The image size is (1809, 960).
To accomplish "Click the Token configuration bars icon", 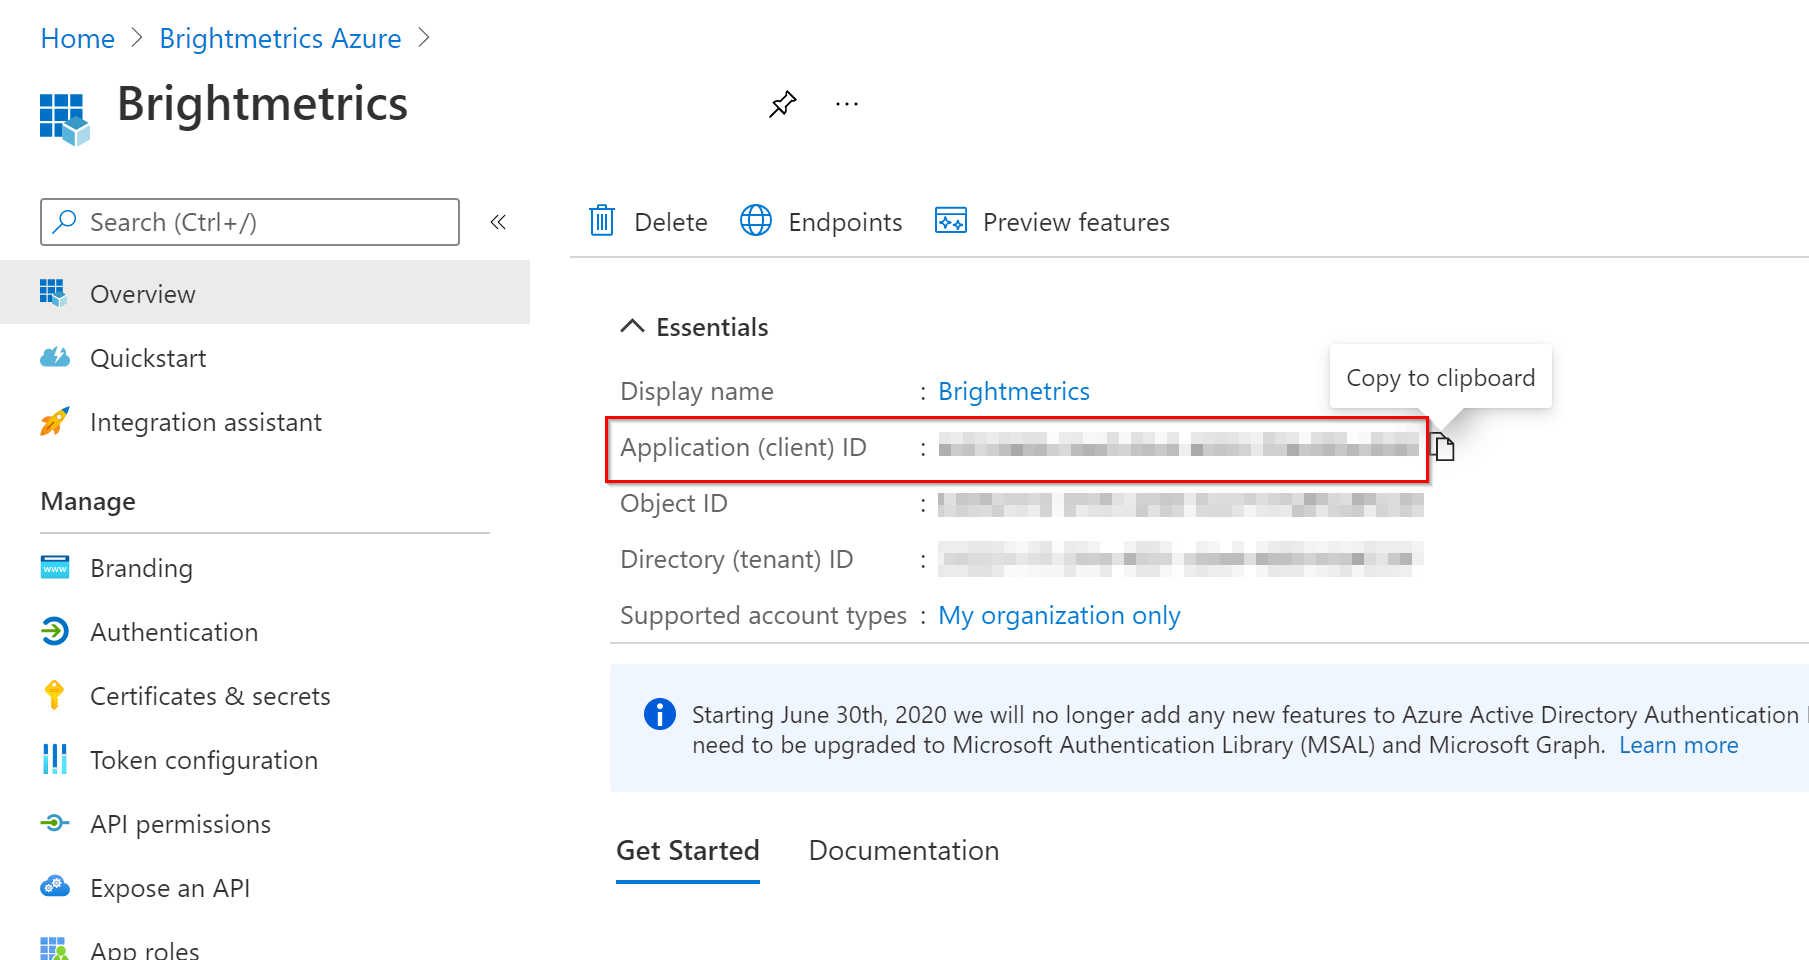I will tap(55, 759).
